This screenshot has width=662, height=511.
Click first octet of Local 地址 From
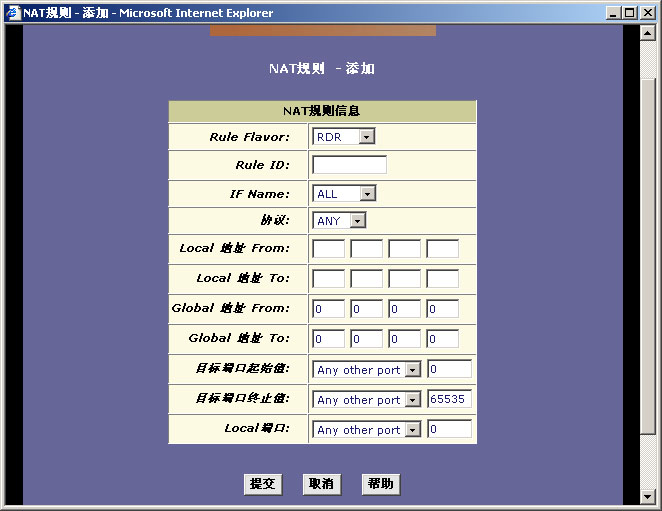pos(328,248)
